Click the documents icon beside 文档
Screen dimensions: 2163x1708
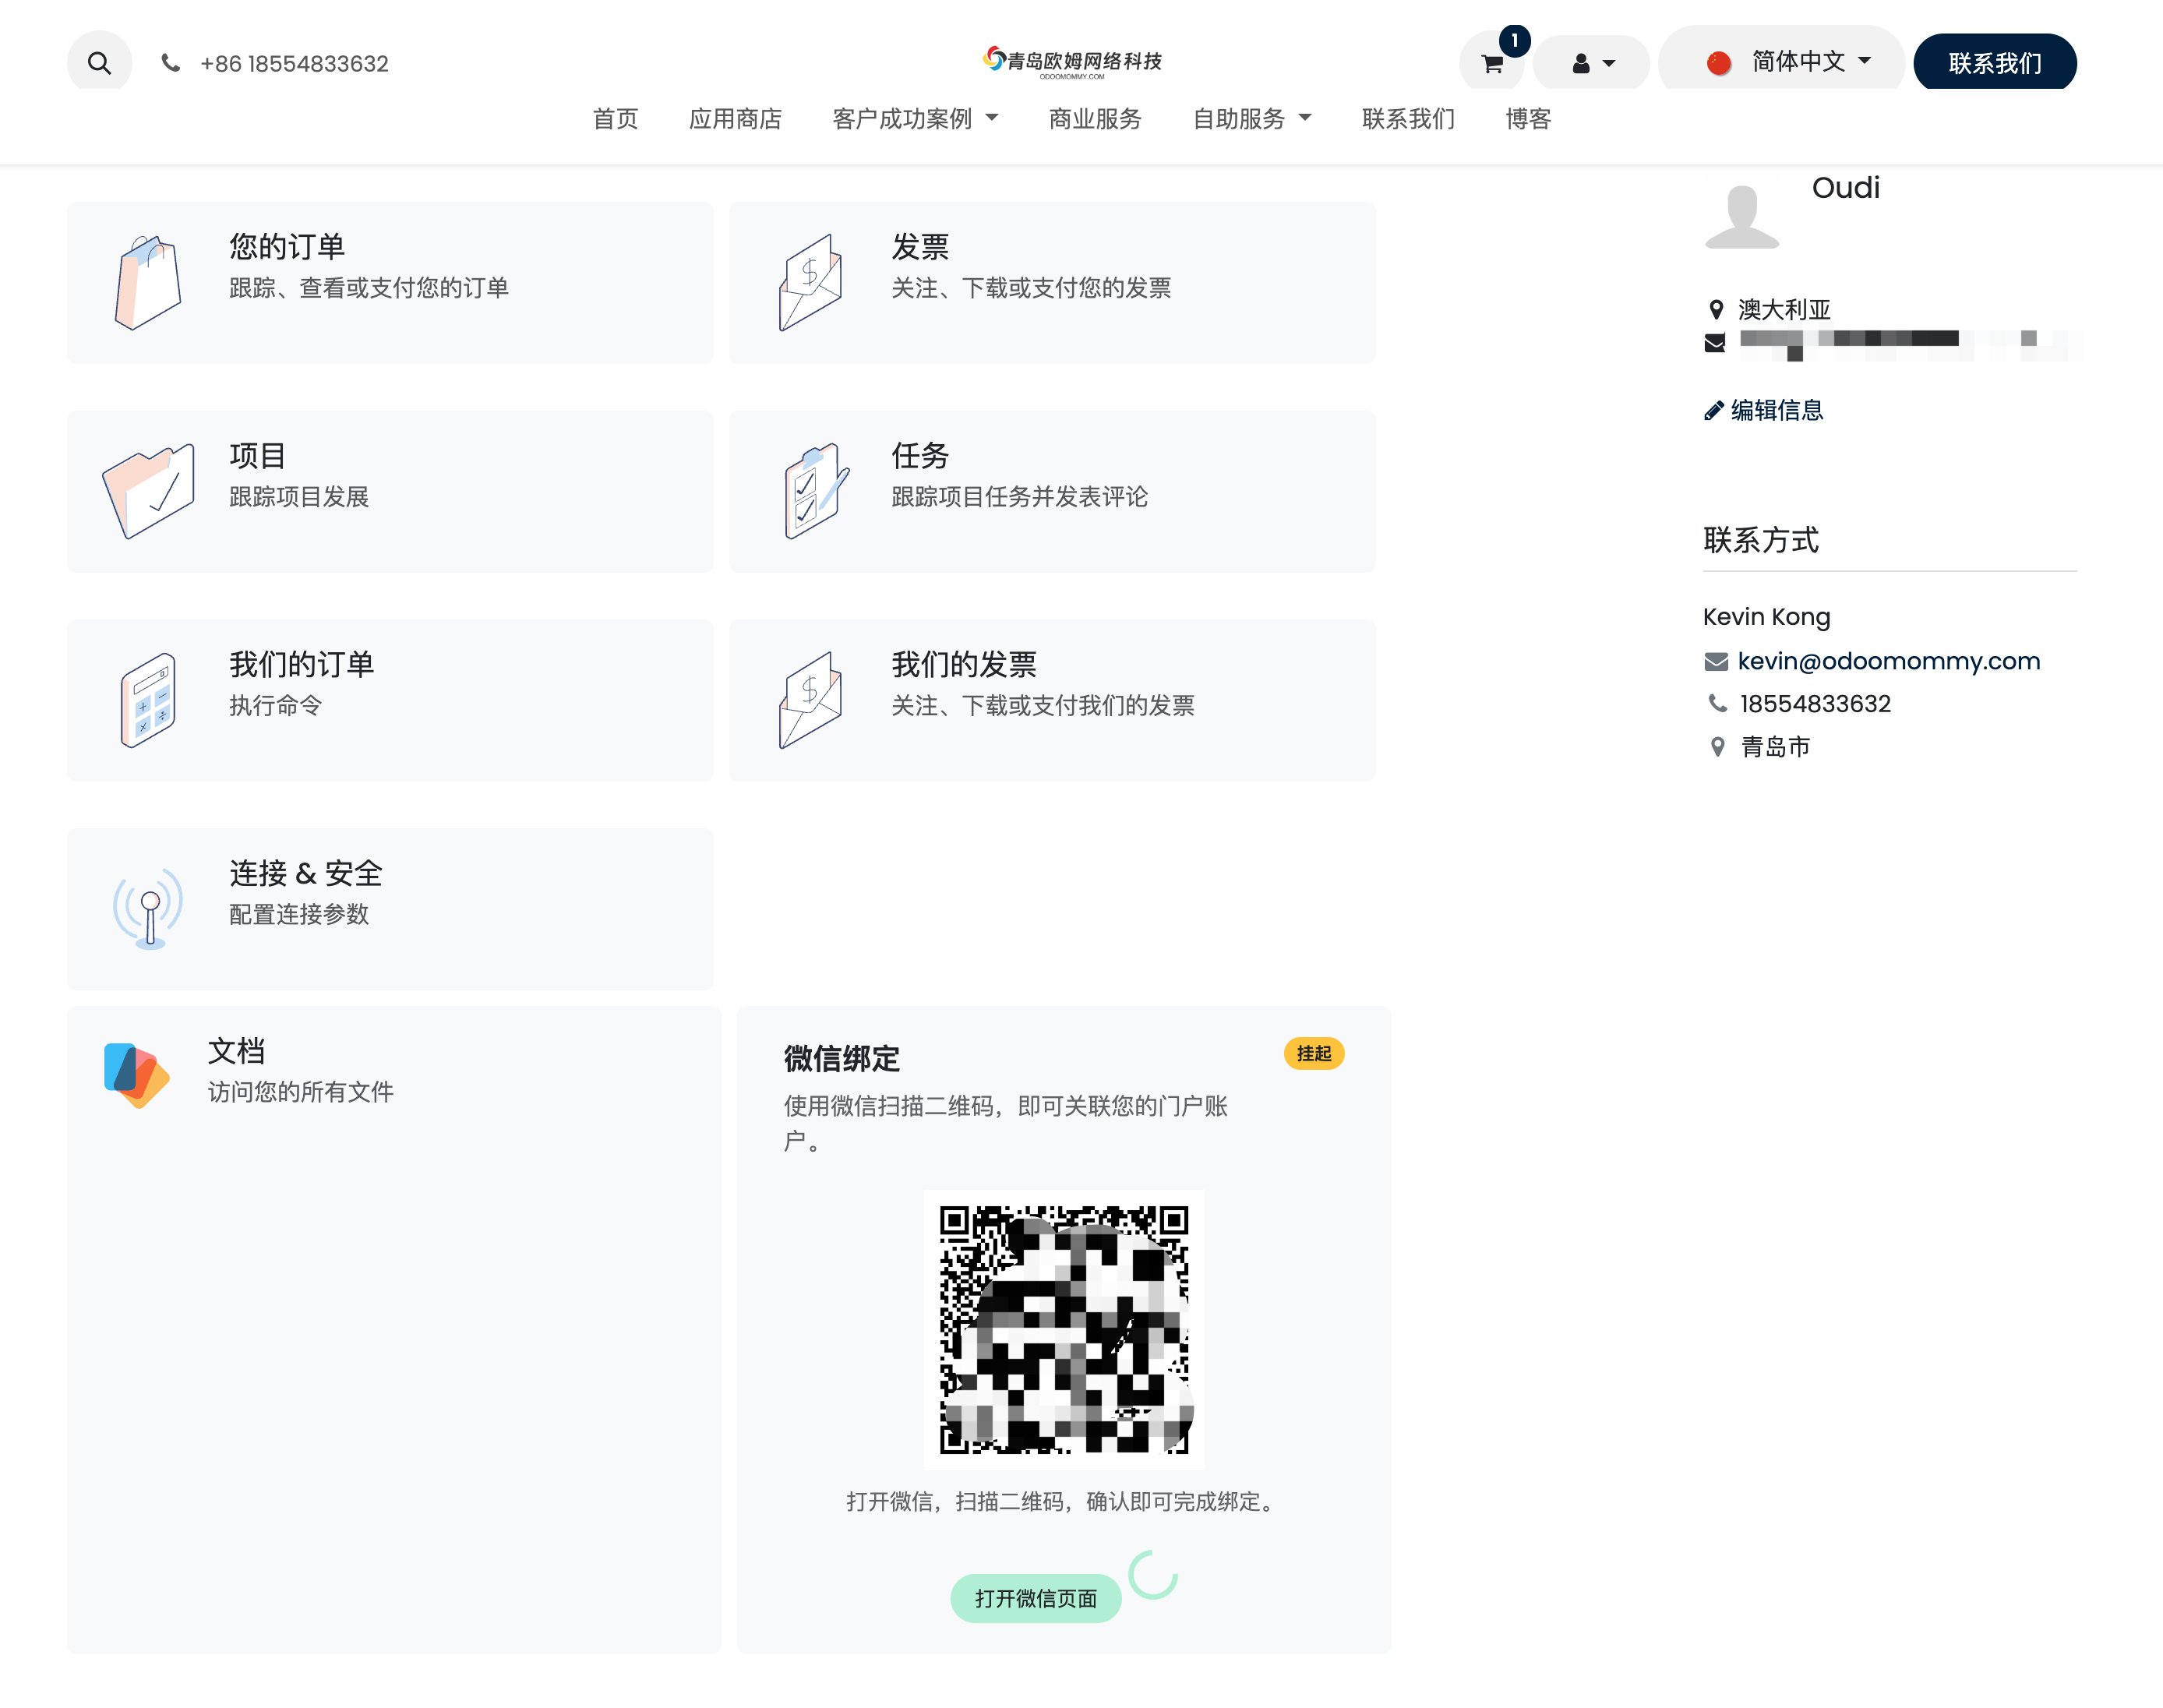[136, 1074]
